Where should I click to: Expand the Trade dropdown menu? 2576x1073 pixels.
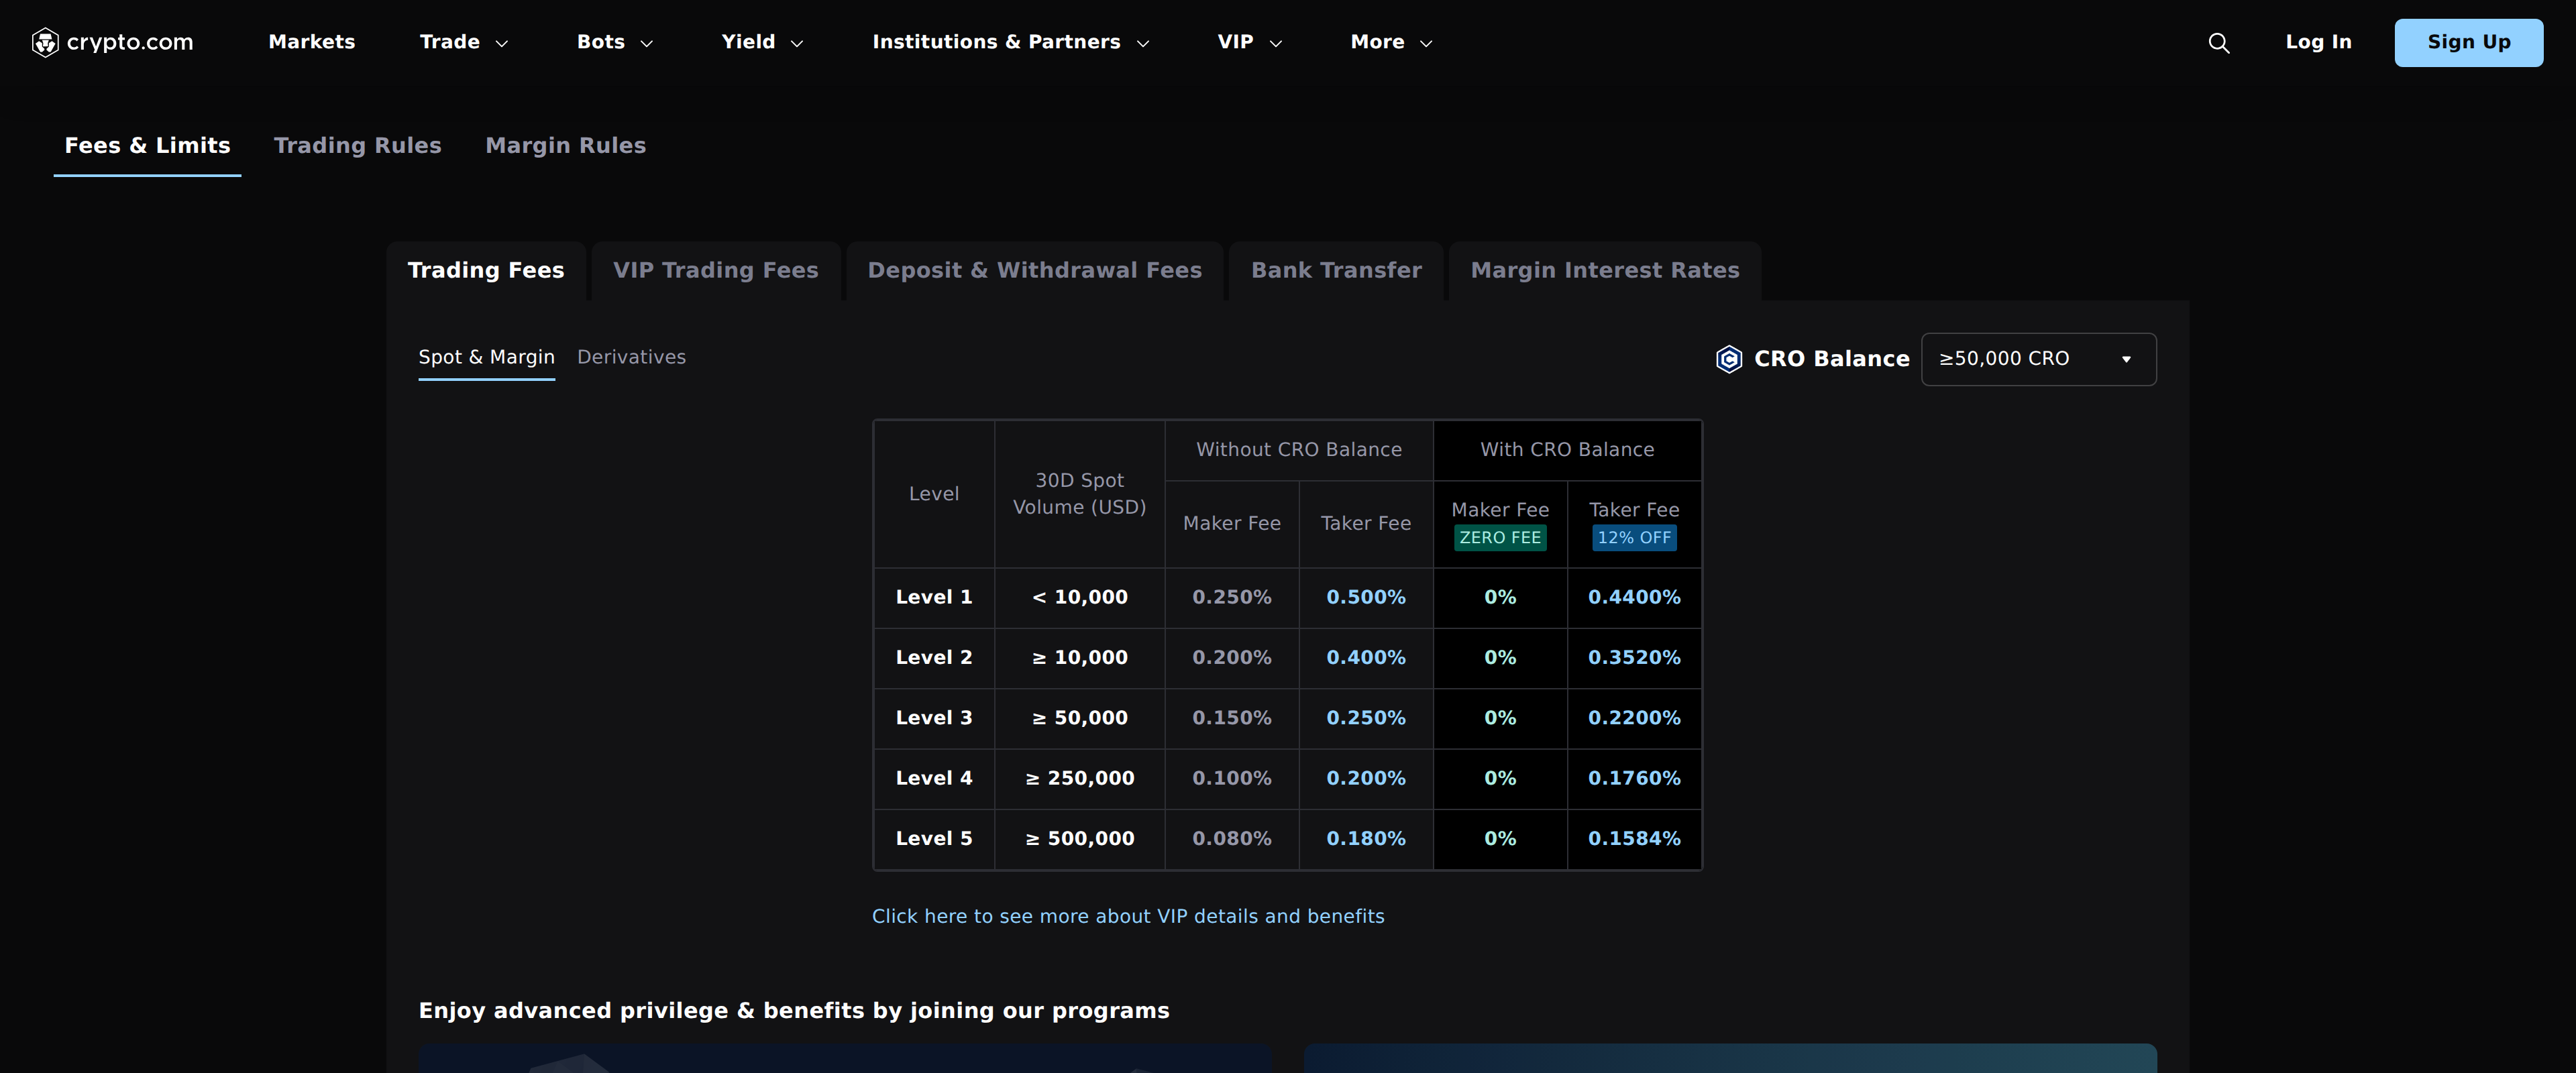pyautogui.click(x=464, y=42)
